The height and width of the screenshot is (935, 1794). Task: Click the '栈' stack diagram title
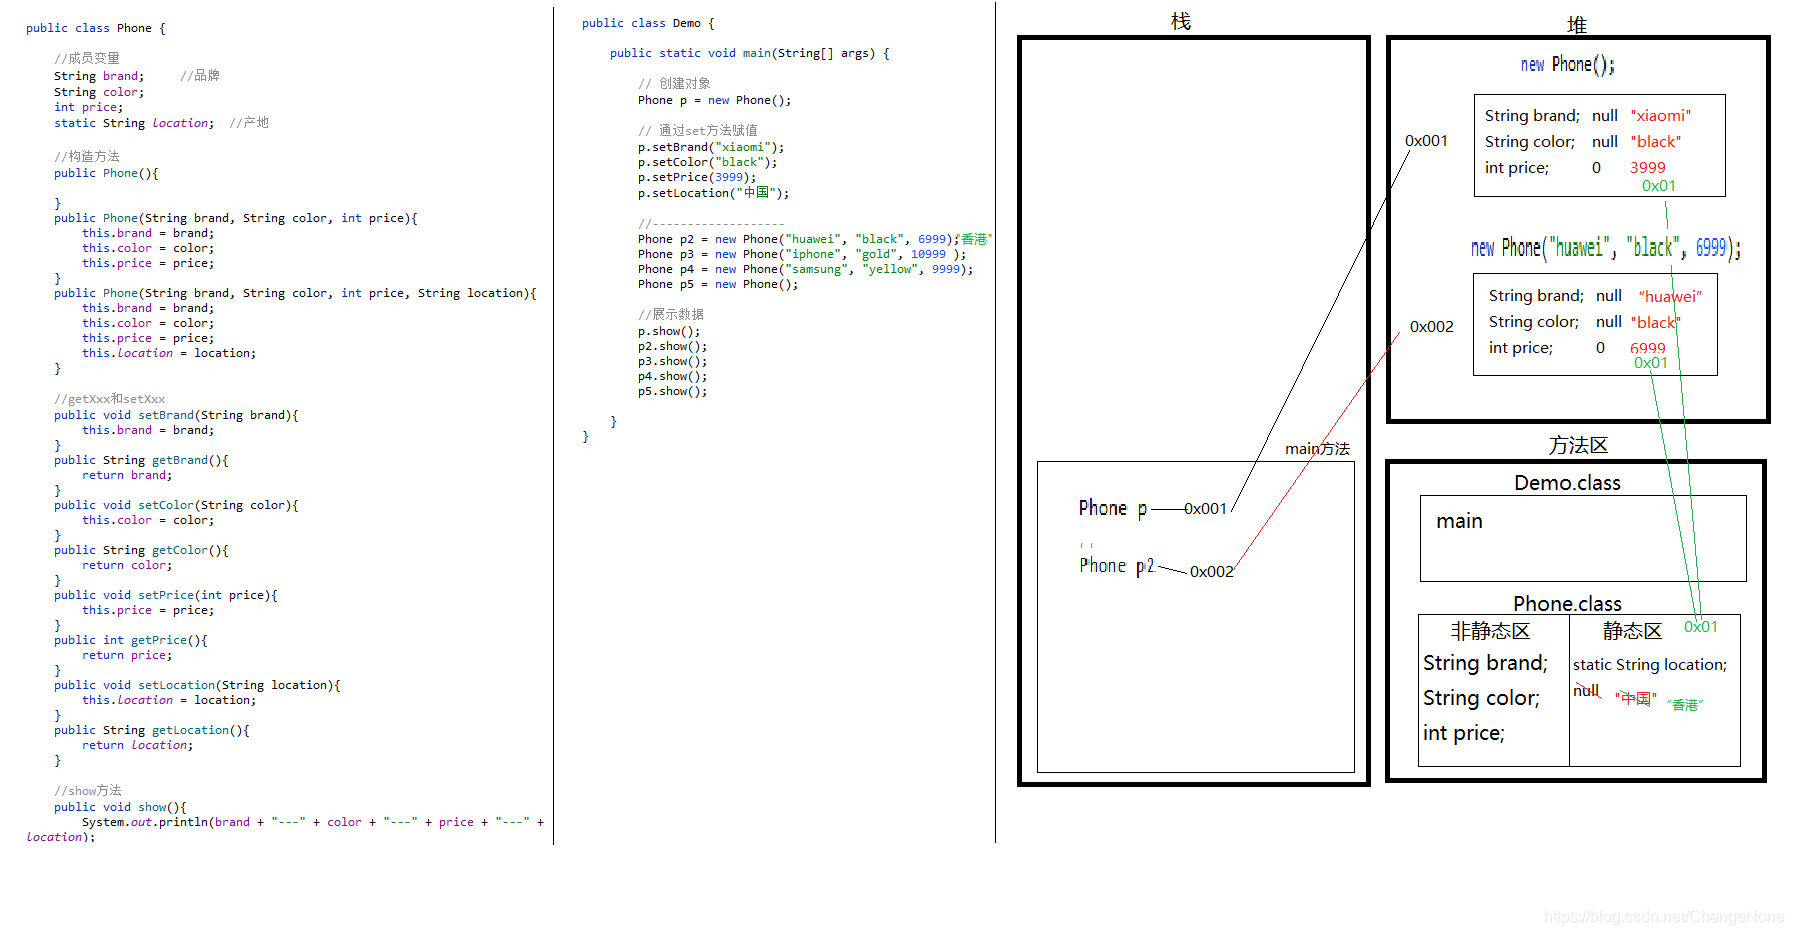[x=1181, y=21]
